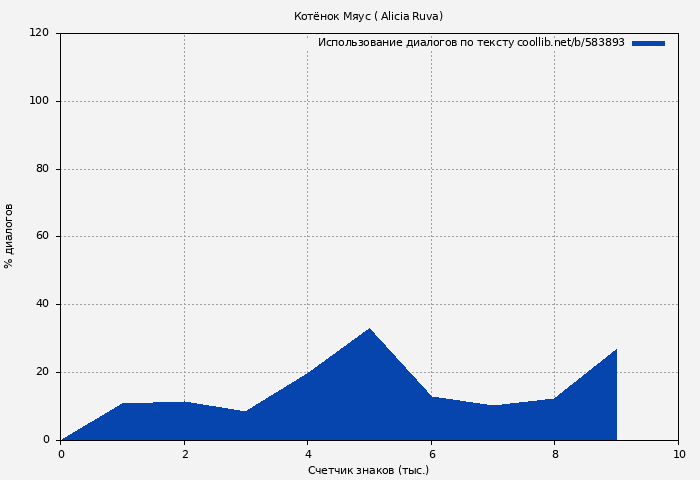Click the x-axis tick label 8
Image resolution: width=700 pixels, height=480 pixels.
coord(555,454)
